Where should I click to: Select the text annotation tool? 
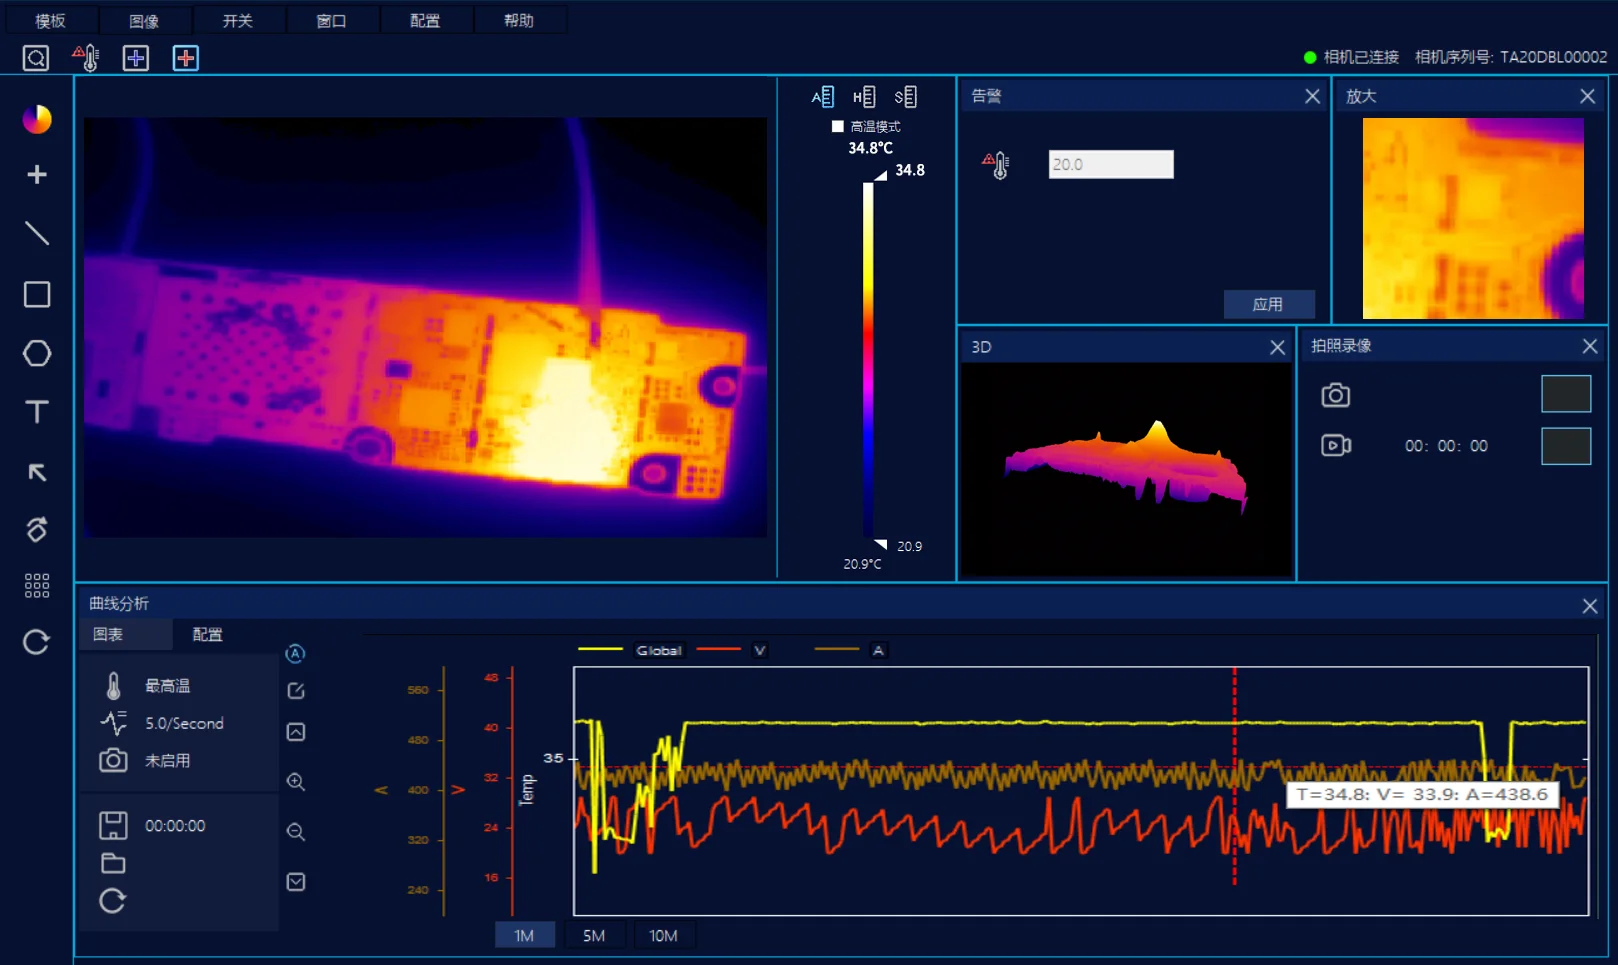click(37, 412)
